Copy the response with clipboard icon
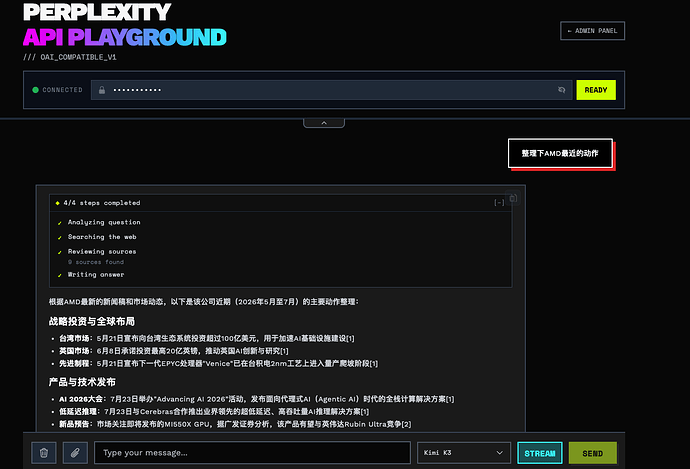Image resolution: width=690 pixels, height=469 pixels. (513, 198)
